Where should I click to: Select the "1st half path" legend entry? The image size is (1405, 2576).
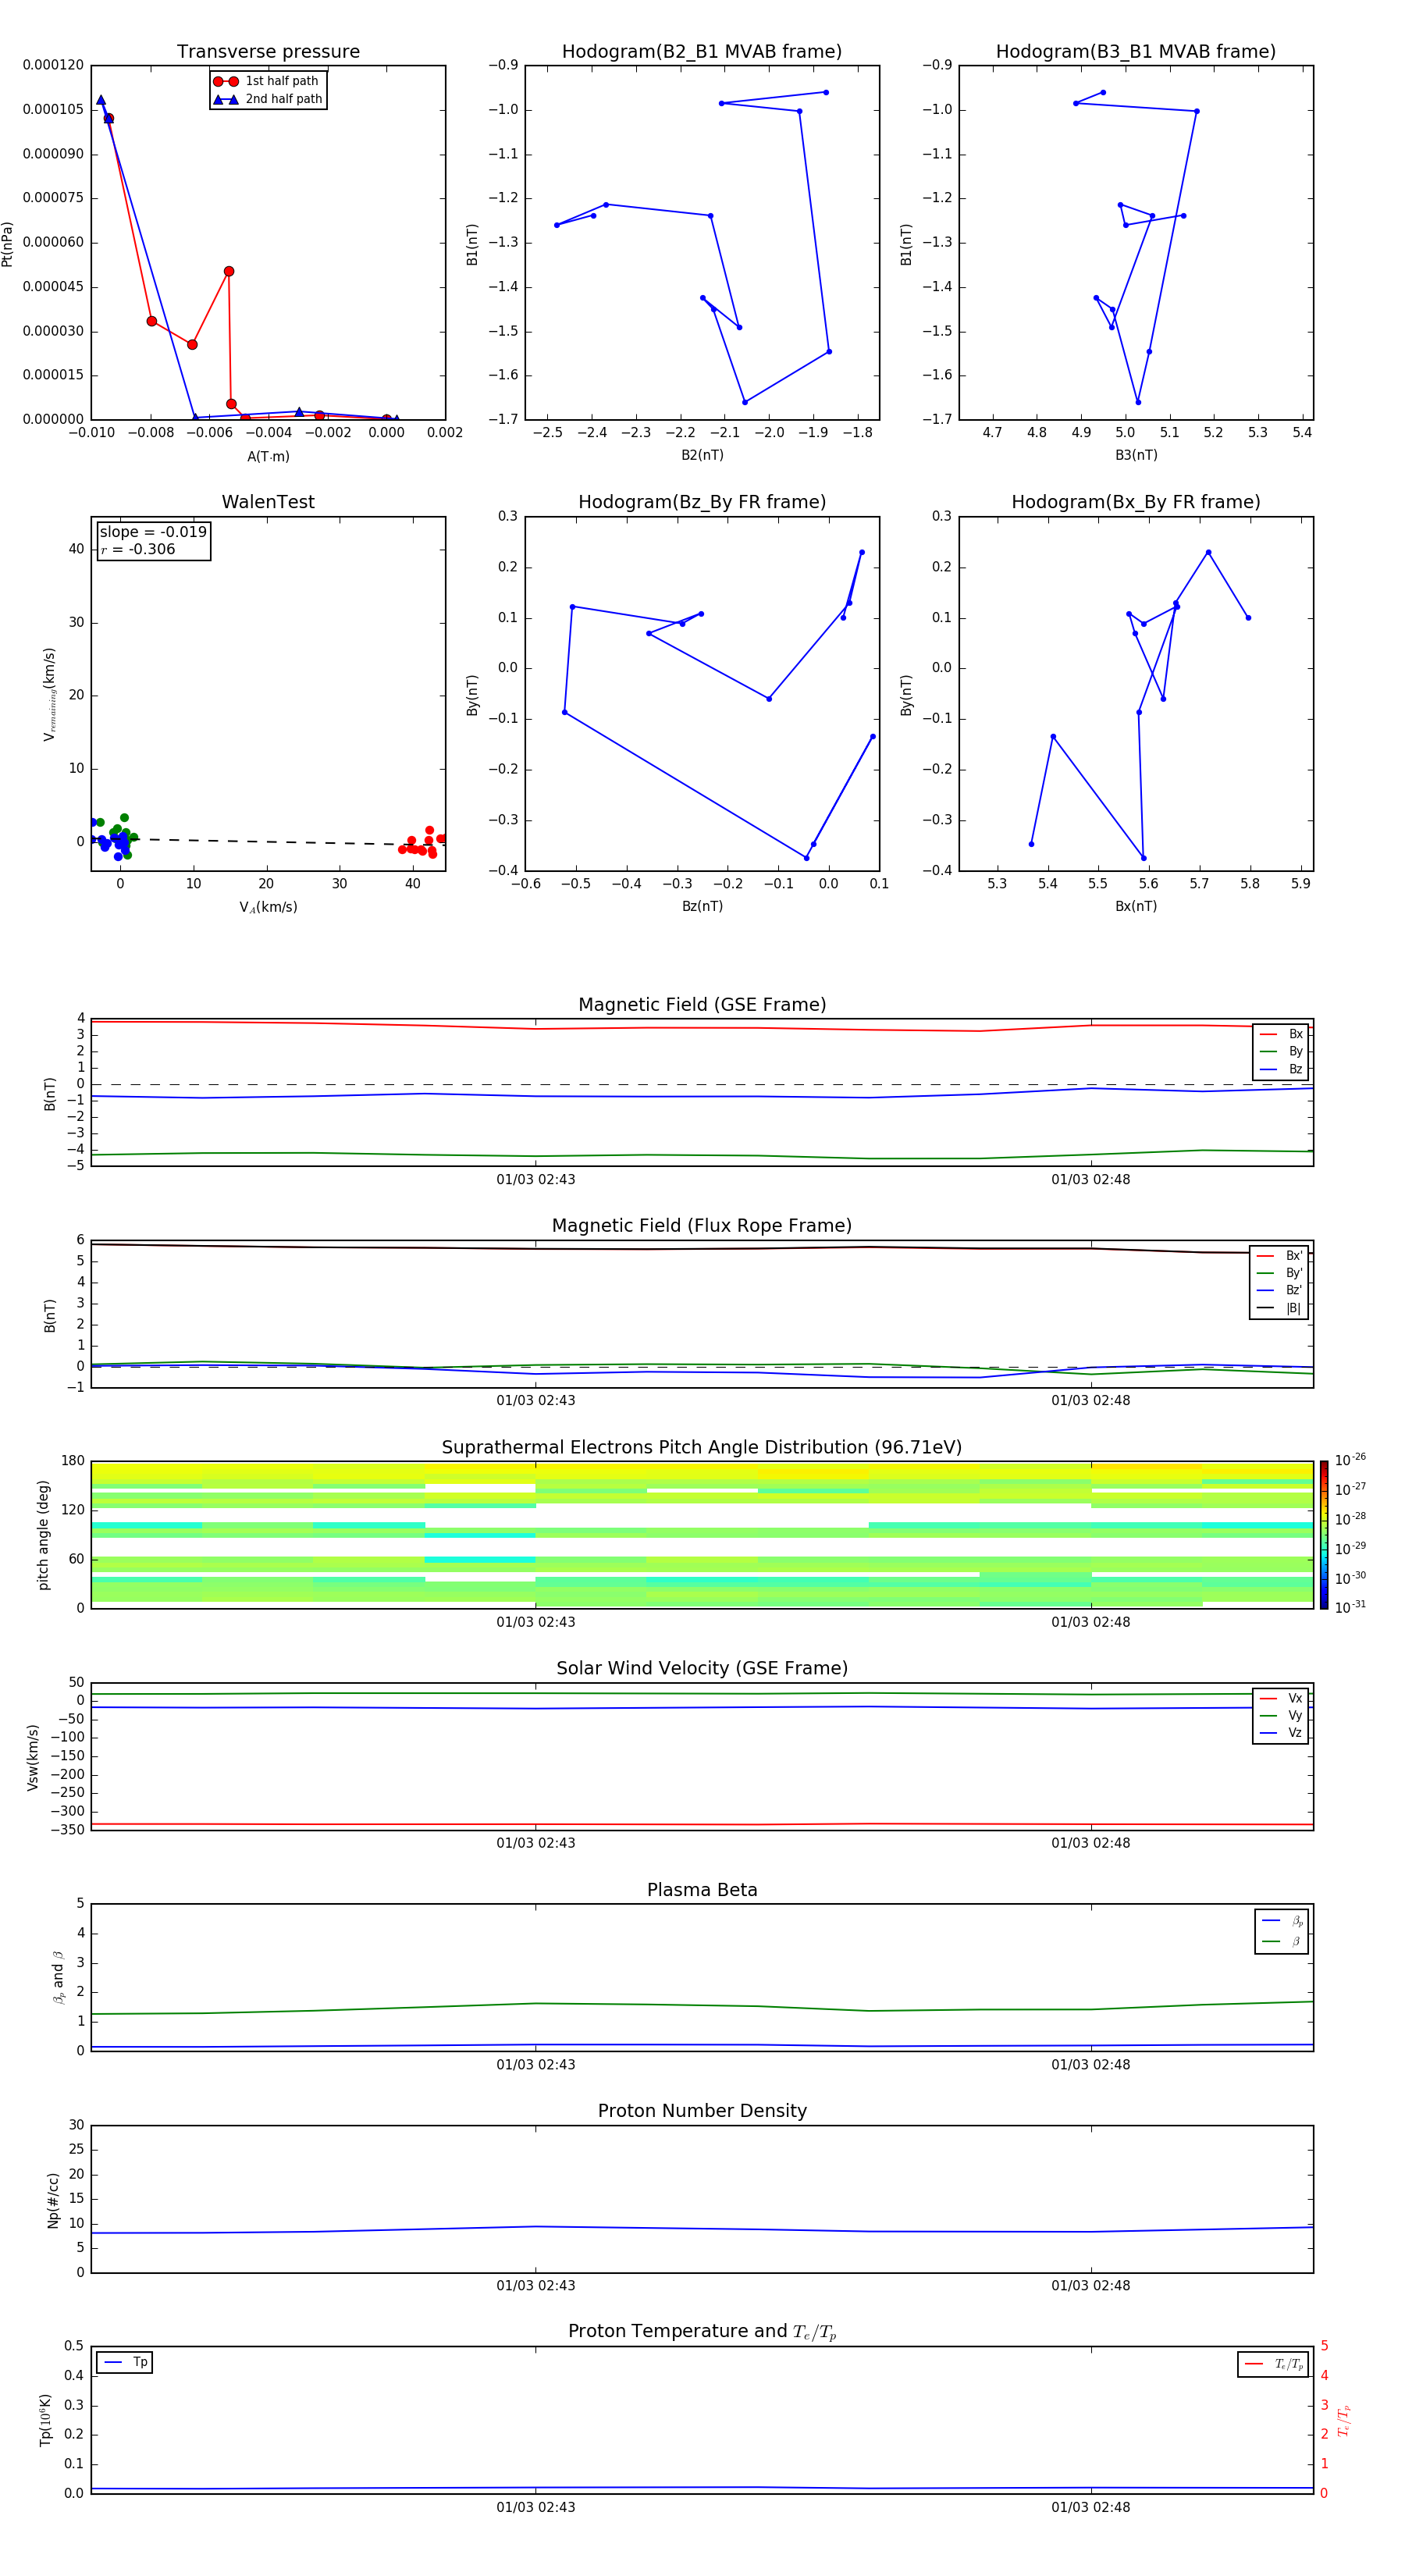click(266, 81)
